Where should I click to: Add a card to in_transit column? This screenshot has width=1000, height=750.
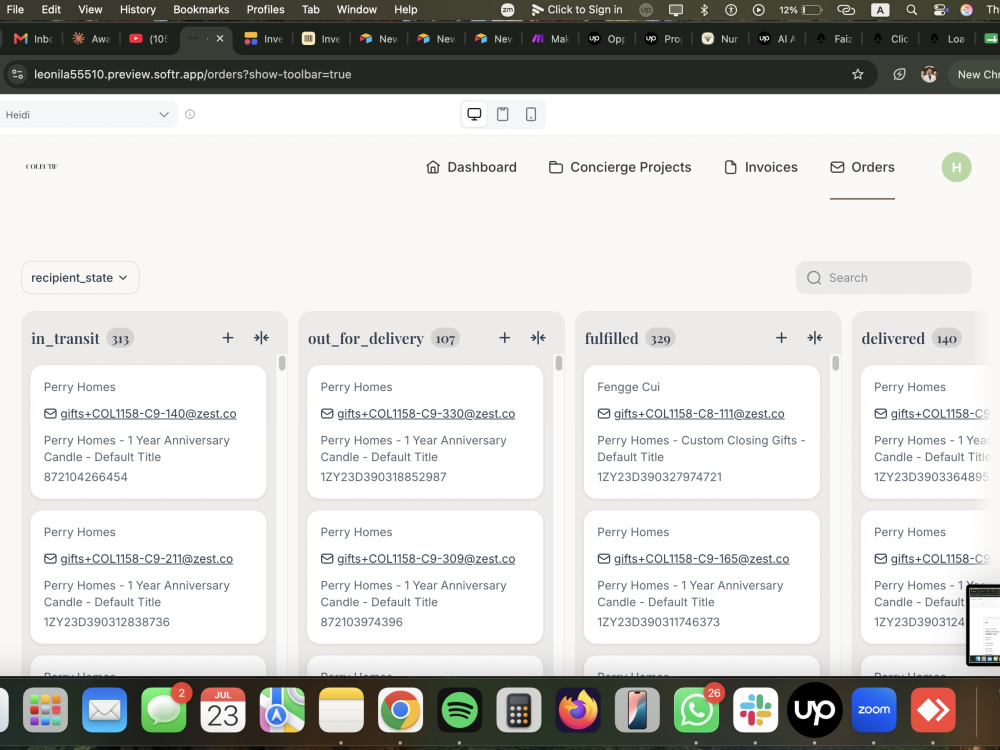[x=228, y=338]
